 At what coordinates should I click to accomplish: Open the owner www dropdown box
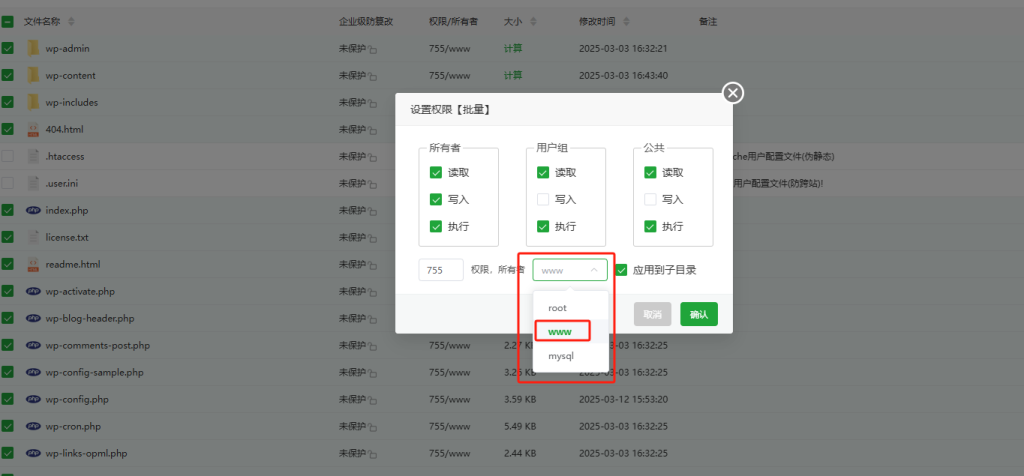pos(570,270)
